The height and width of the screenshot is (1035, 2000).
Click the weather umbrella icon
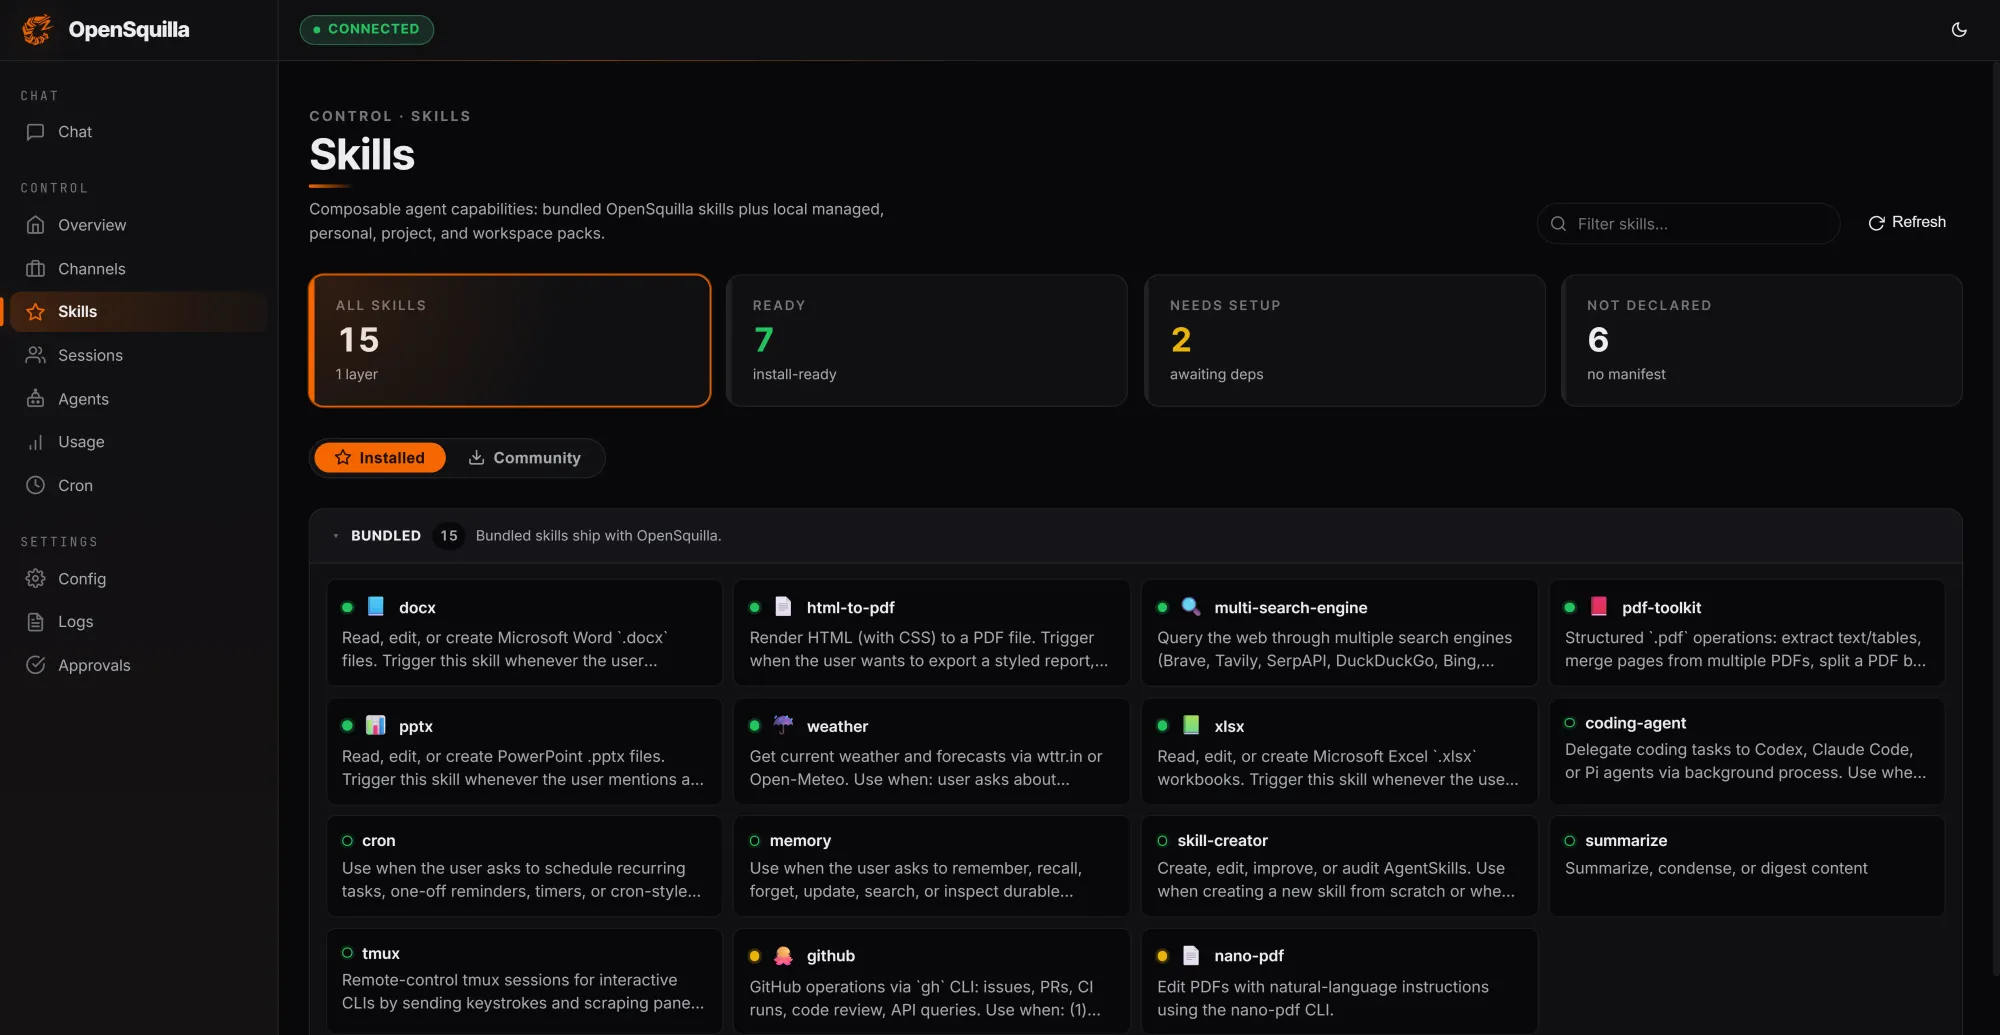[783, 725]
